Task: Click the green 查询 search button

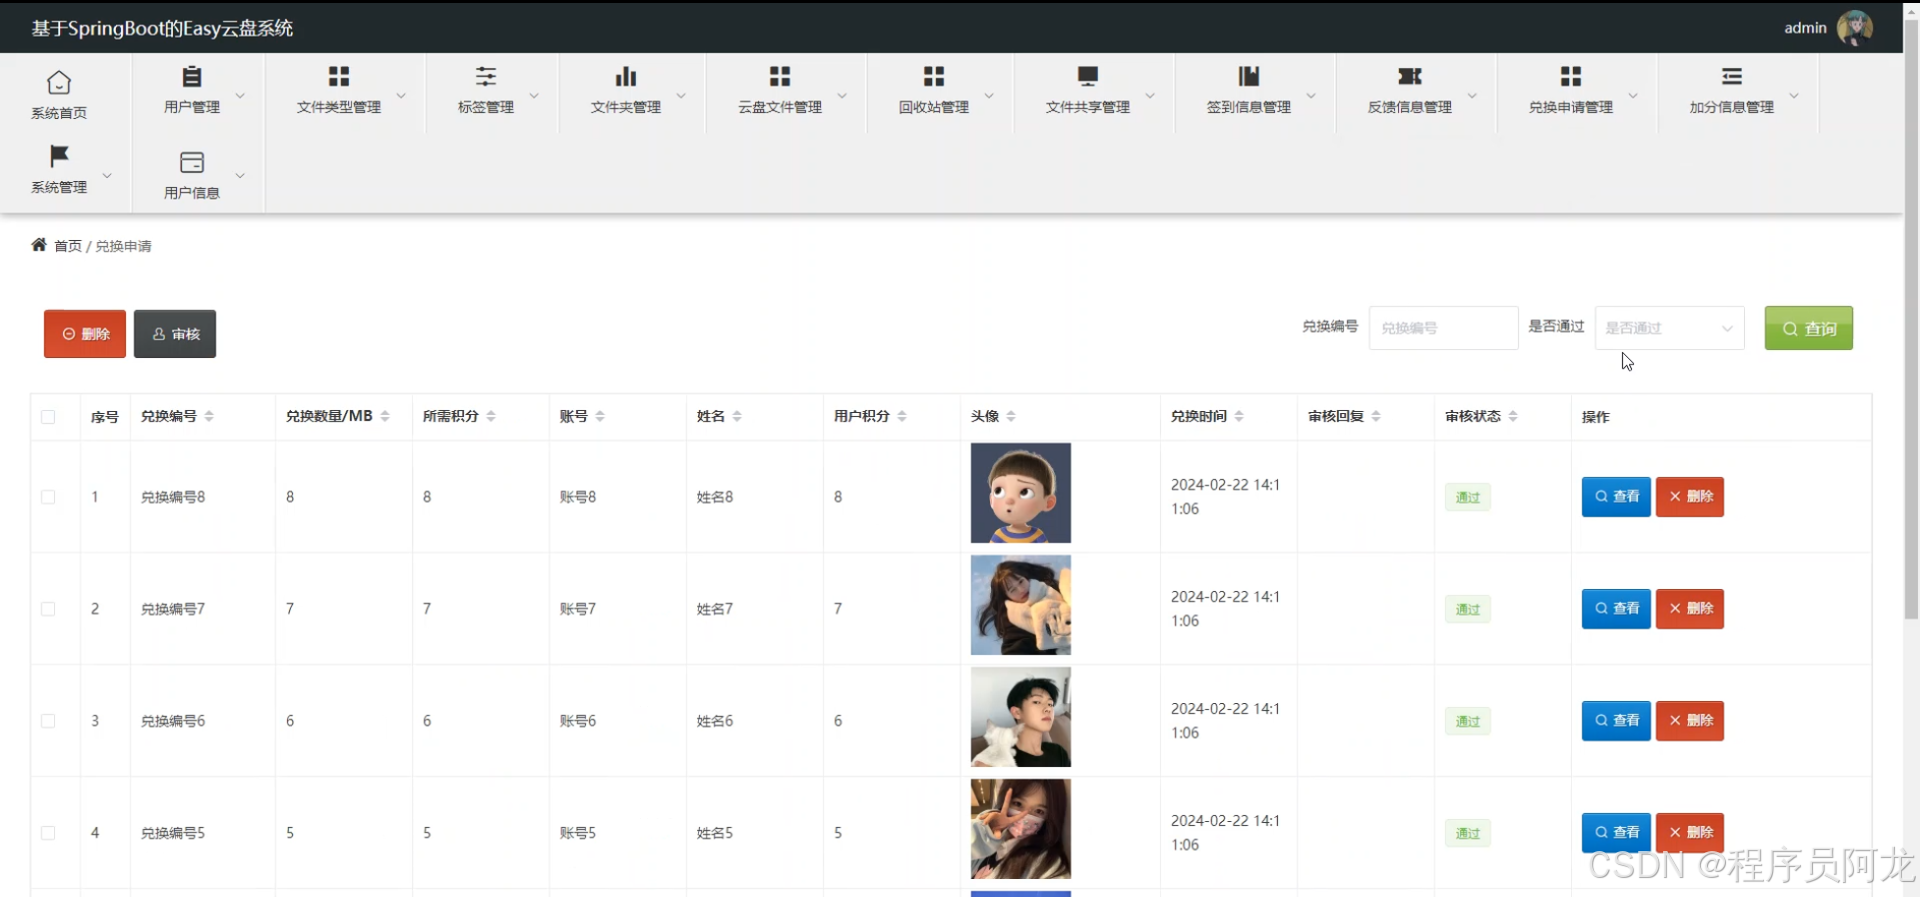Action: coord(1808,328)
